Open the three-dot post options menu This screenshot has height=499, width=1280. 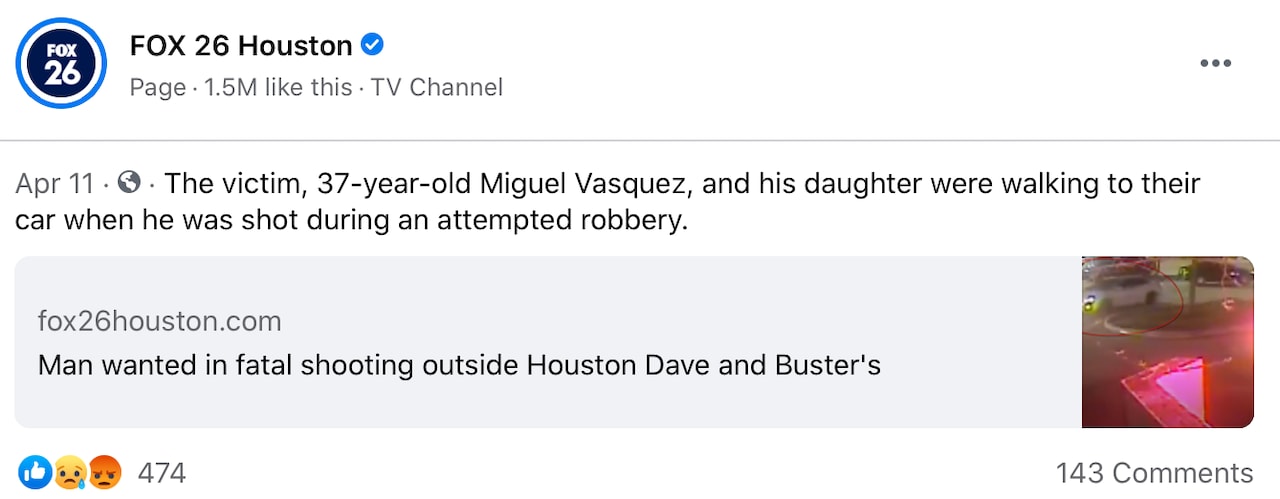[x=1215, y=63]
